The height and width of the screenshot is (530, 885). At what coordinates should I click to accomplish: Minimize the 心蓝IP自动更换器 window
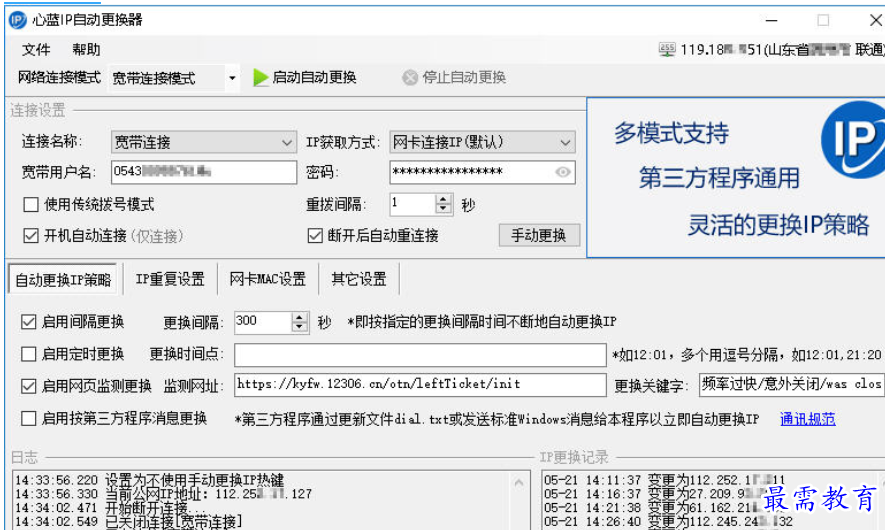[x=772, y=20]
